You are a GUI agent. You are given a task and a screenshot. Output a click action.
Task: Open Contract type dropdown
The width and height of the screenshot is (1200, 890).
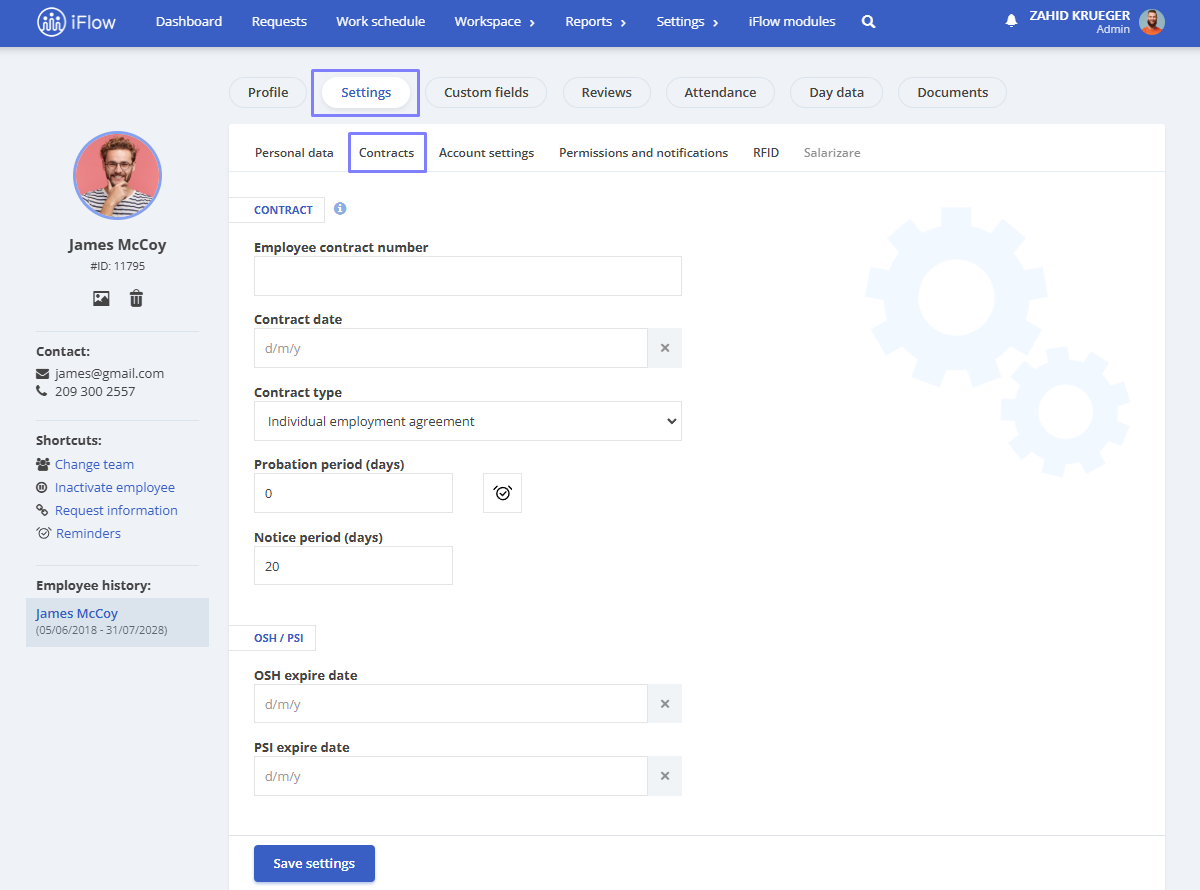(x=468, y=421)
